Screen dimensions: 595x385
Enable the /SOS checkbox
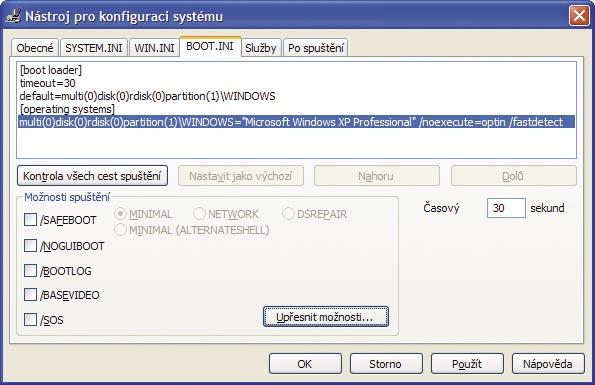pyautogui.click(x=30, y=319)
